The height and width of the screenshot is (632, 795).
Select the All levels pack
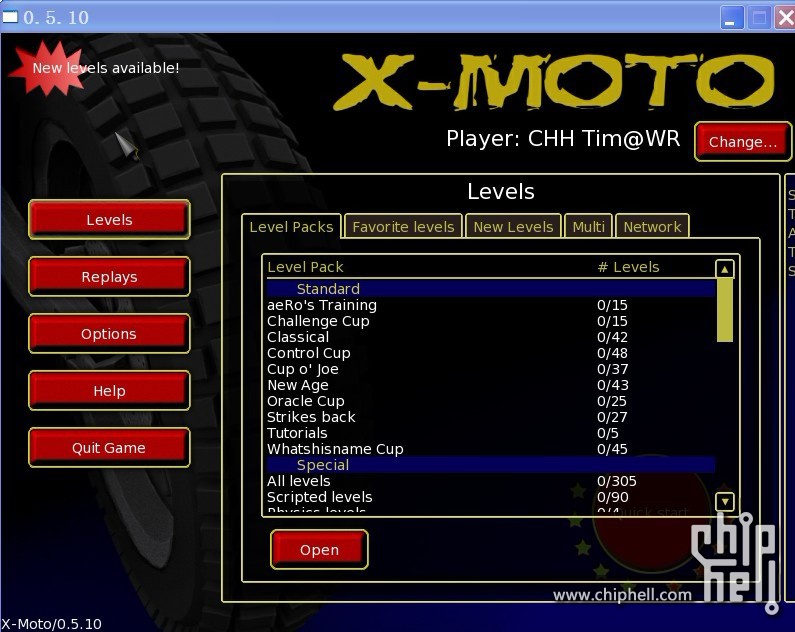pyautogui.click(x=491, y=481)
